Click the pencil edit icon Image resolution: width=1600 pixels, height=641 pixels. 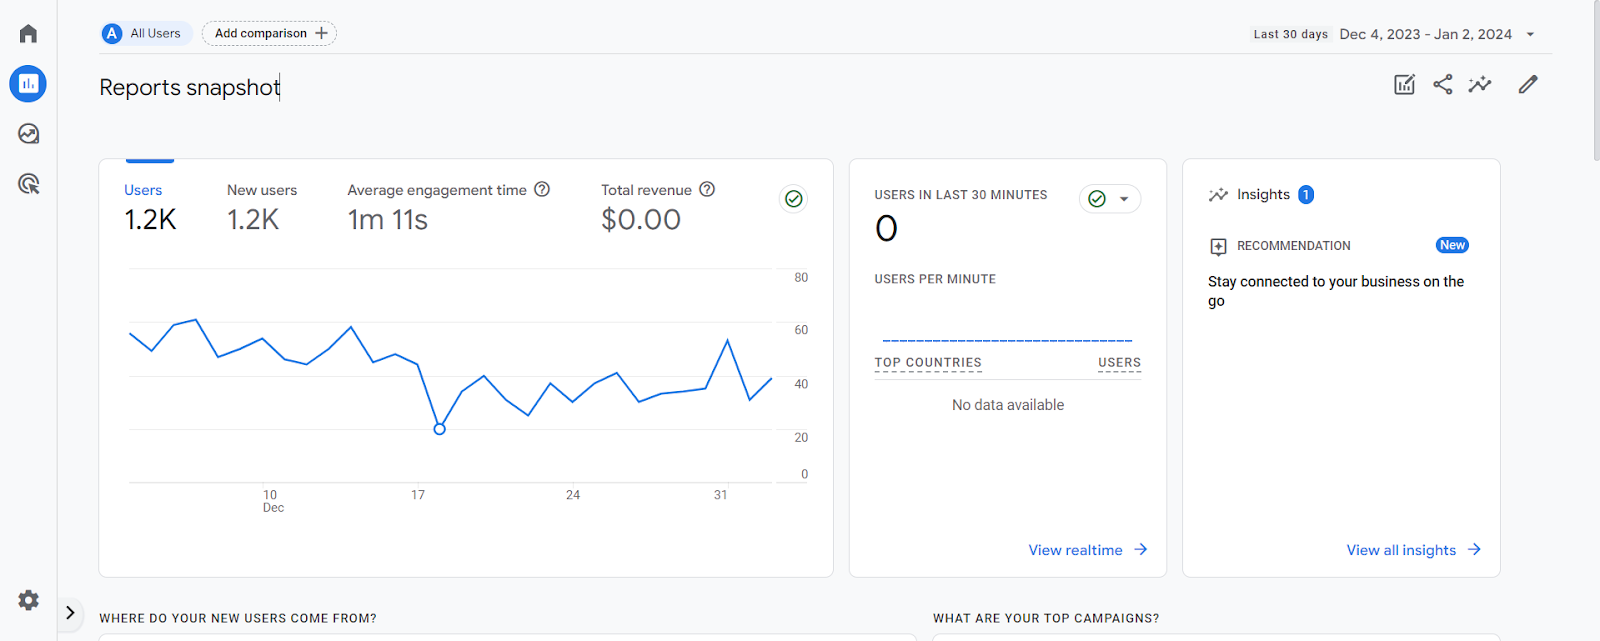1528,84
